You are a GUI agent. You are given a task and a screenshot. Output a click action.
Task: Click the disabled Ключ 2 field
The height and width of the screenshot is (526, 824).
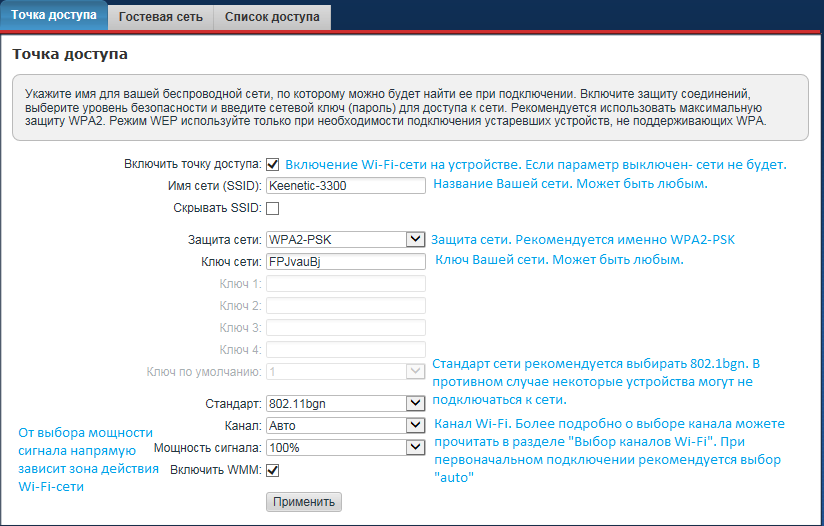pyautogui.click(x=346, y=305)
